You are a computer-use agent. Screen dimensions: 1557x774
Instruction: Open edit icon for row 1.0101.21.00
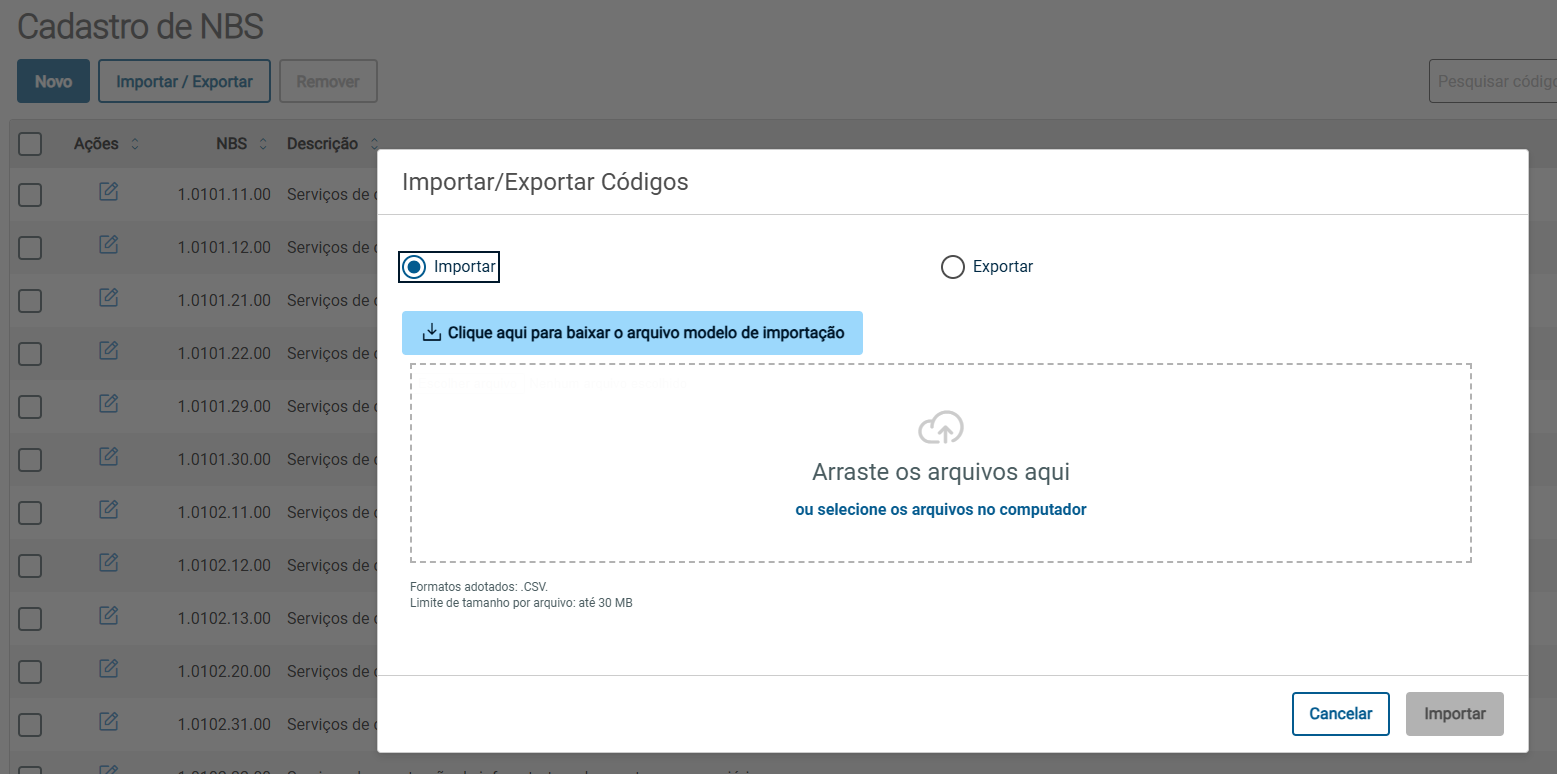click(x=108, y=298)
